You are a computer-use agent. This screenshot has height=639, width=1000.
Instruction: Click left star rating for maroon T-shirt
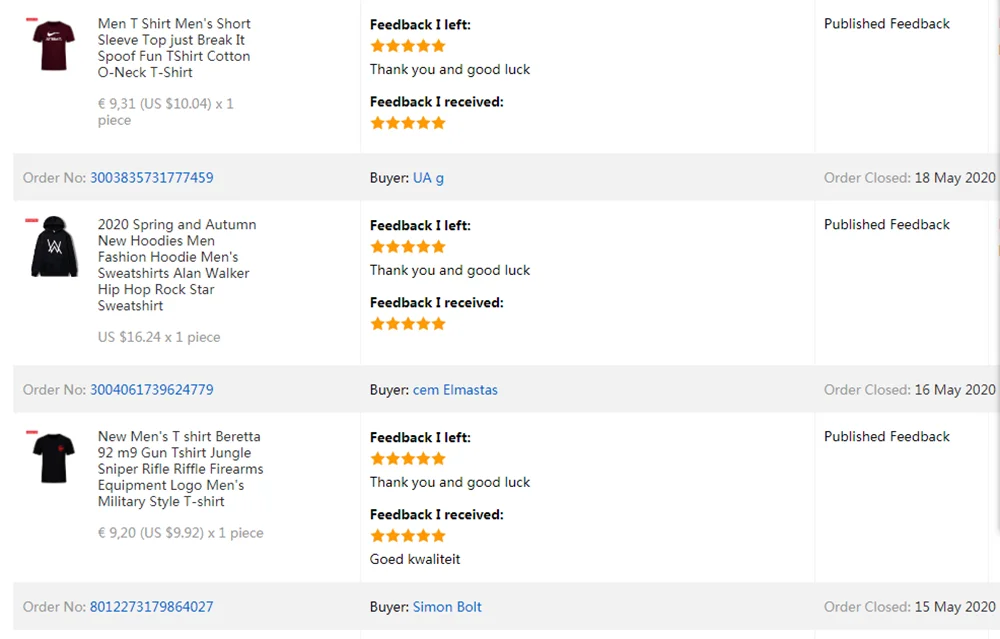click(408, 46)
